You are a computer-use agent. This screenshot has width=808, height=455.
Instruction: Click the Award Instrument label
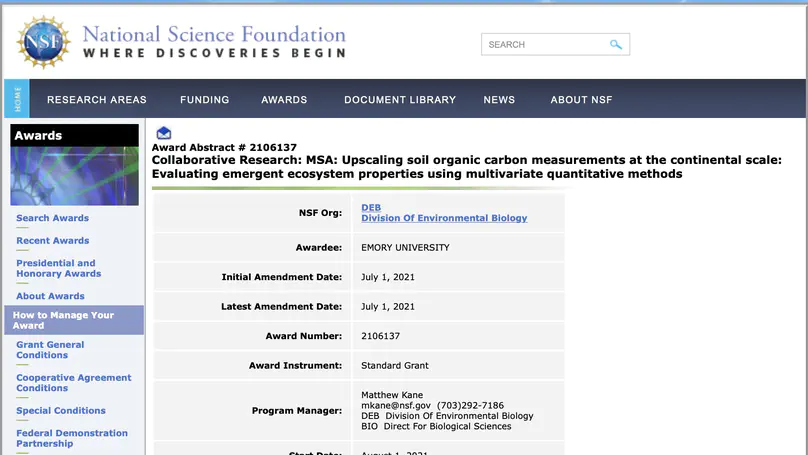click(x=295, y=365)
